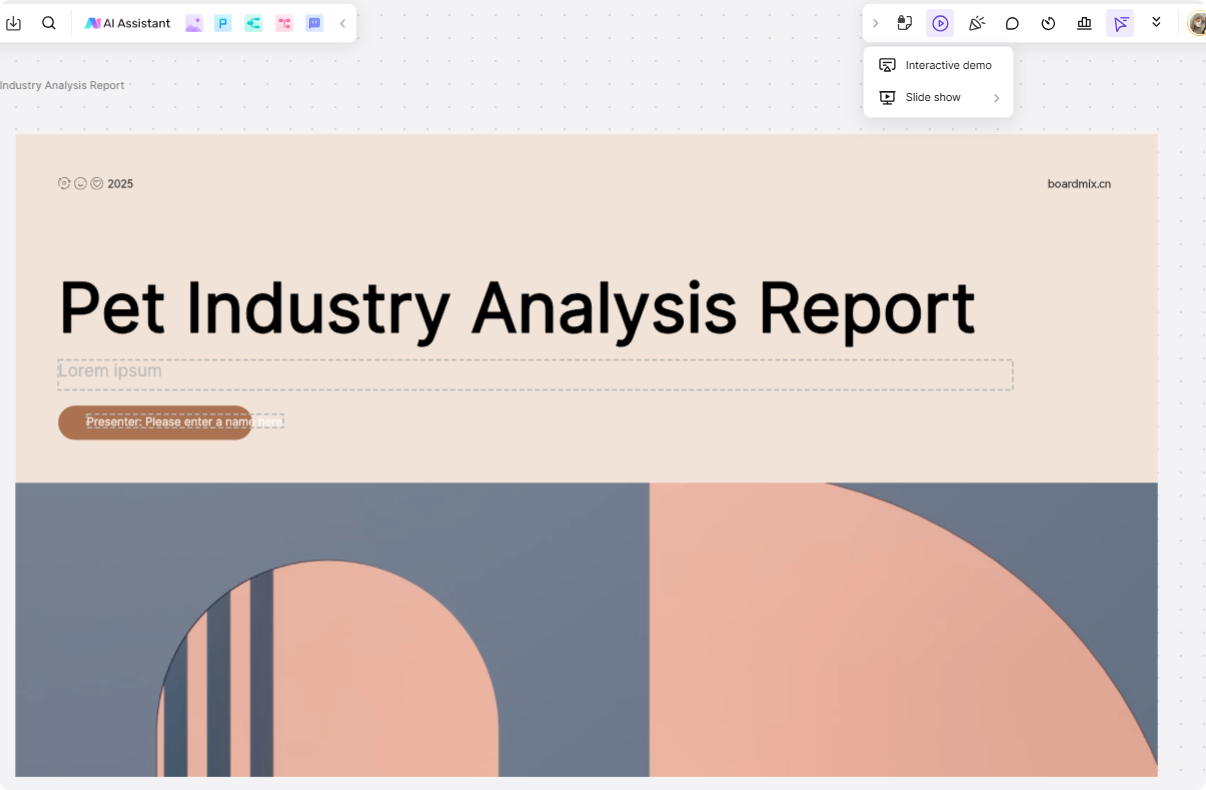Open the purple AI chat bubble icon
Viewport: 1206px width, 790px height.
pyautogui.click(x=314, y=23)
